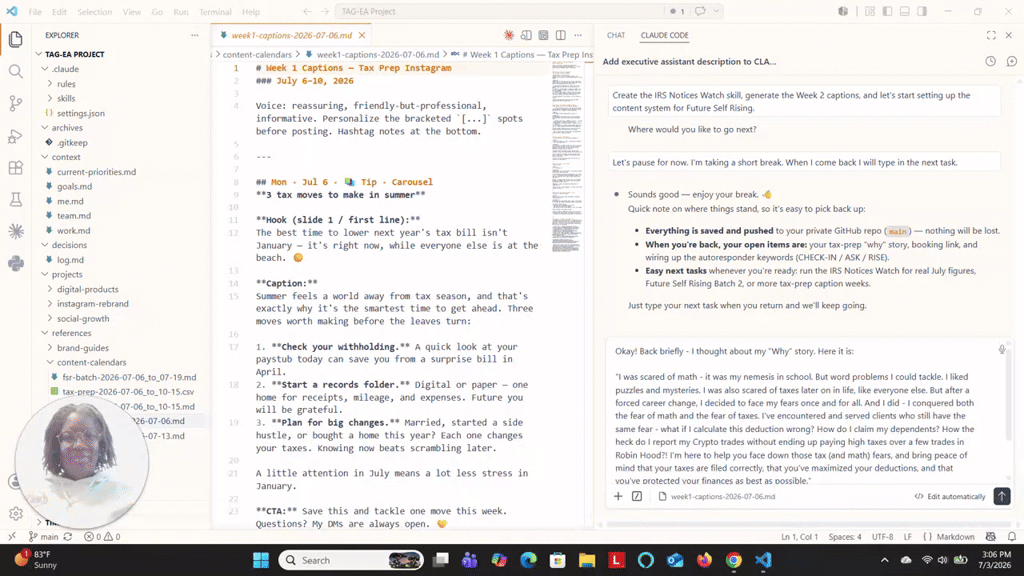Select the CLAUDE CODE tab
Image resolution: width=1024 pixels, height=576 pixels.
664,35
